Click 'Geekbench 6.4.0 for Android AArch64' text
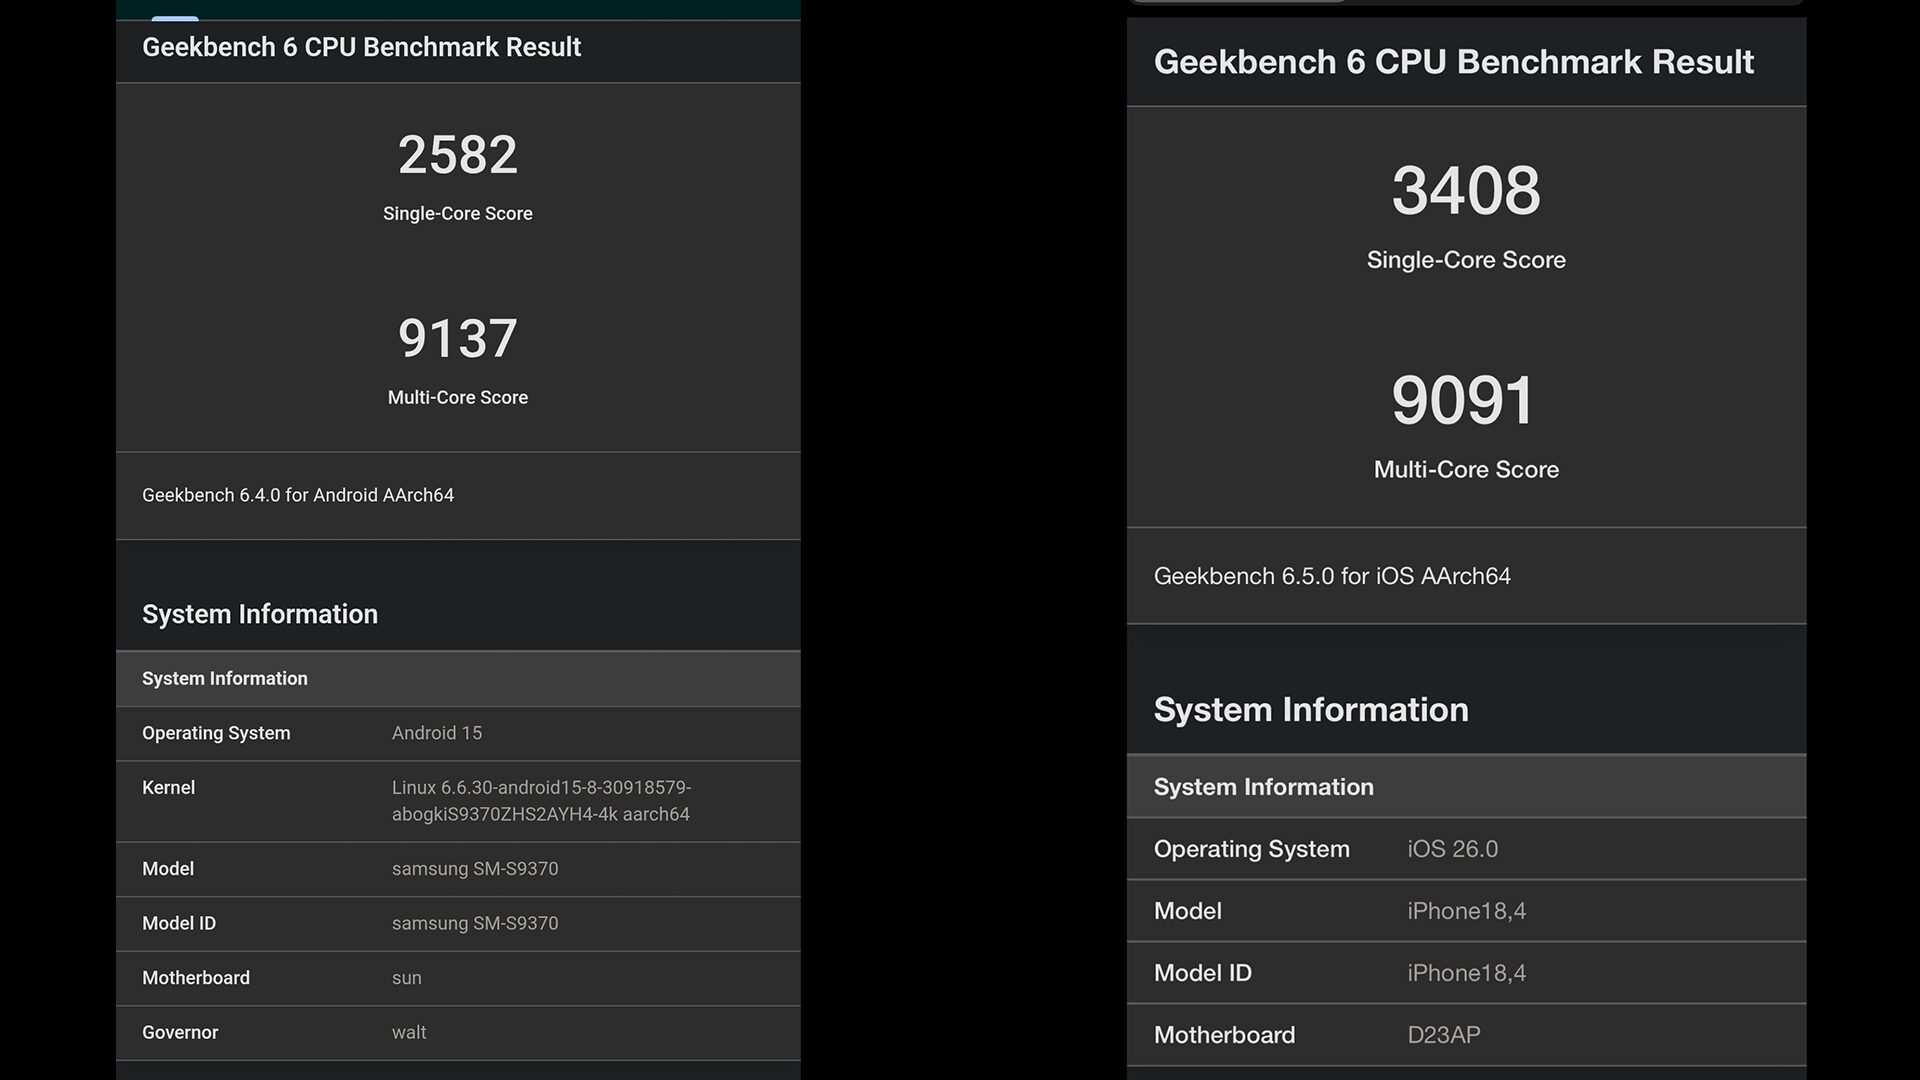This screenshot has width=1920, height=1080. click(x=298, y=495)
